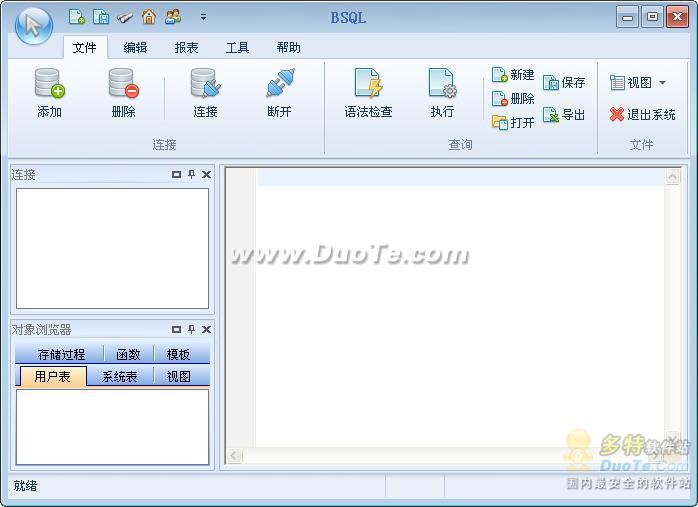
Task: Select the 系统表 tab
Action: click(x=120, y=377)
